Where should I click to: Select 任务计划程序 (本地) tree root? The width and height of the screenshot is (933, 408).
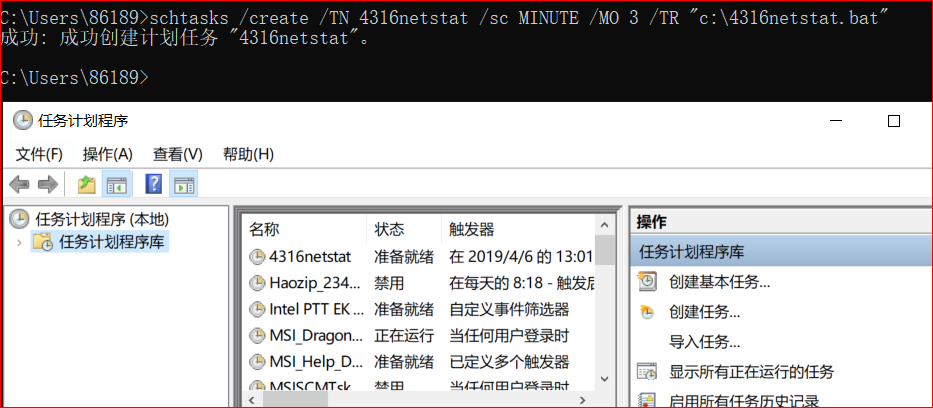pyautogui.click(x=102, y=219)
